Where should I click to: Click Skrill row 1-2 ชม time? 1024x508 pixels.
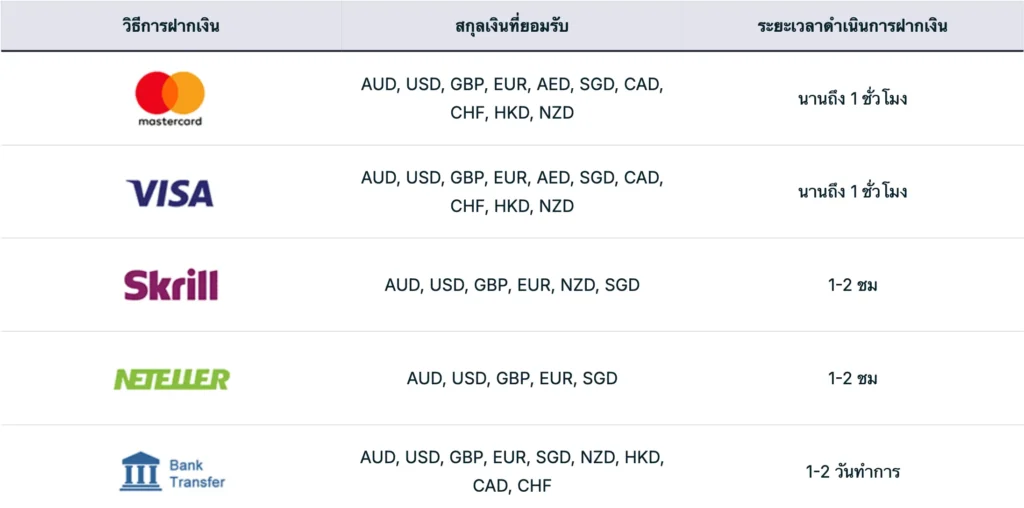coord(852,285)
